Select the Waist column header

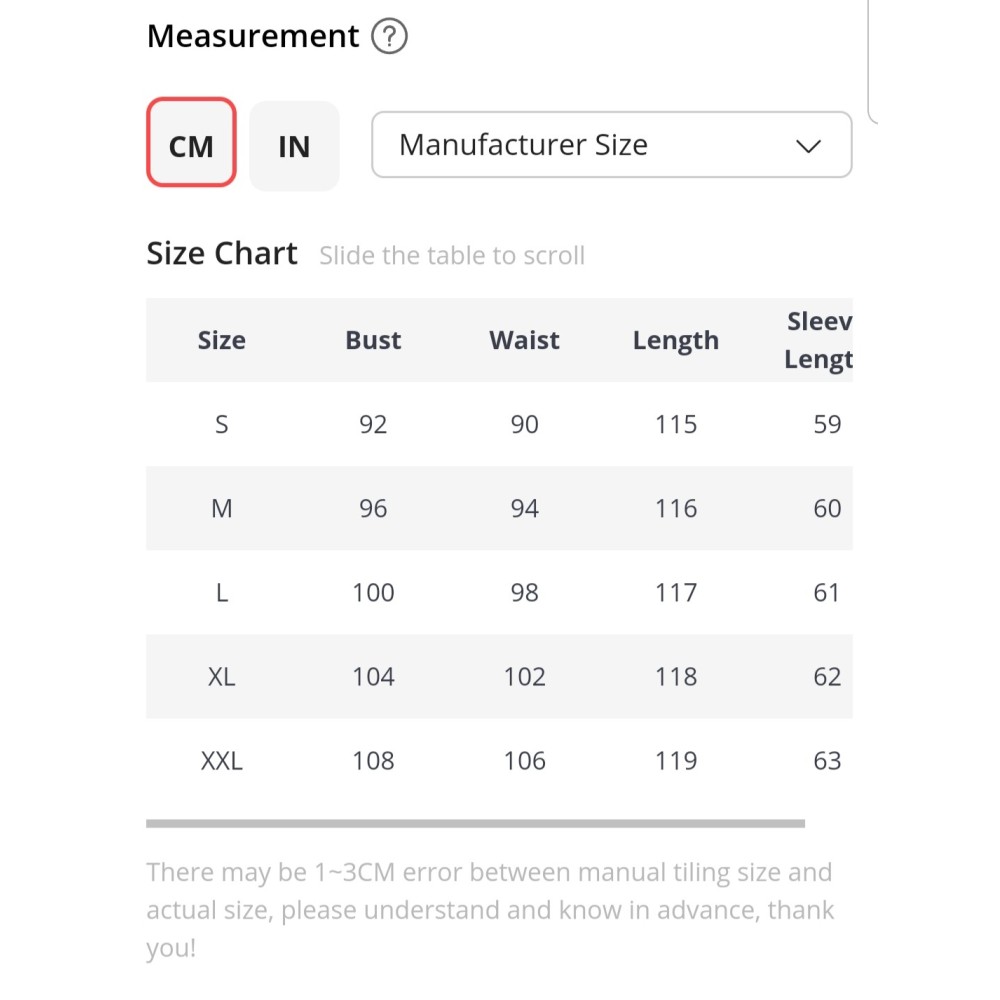524,340
